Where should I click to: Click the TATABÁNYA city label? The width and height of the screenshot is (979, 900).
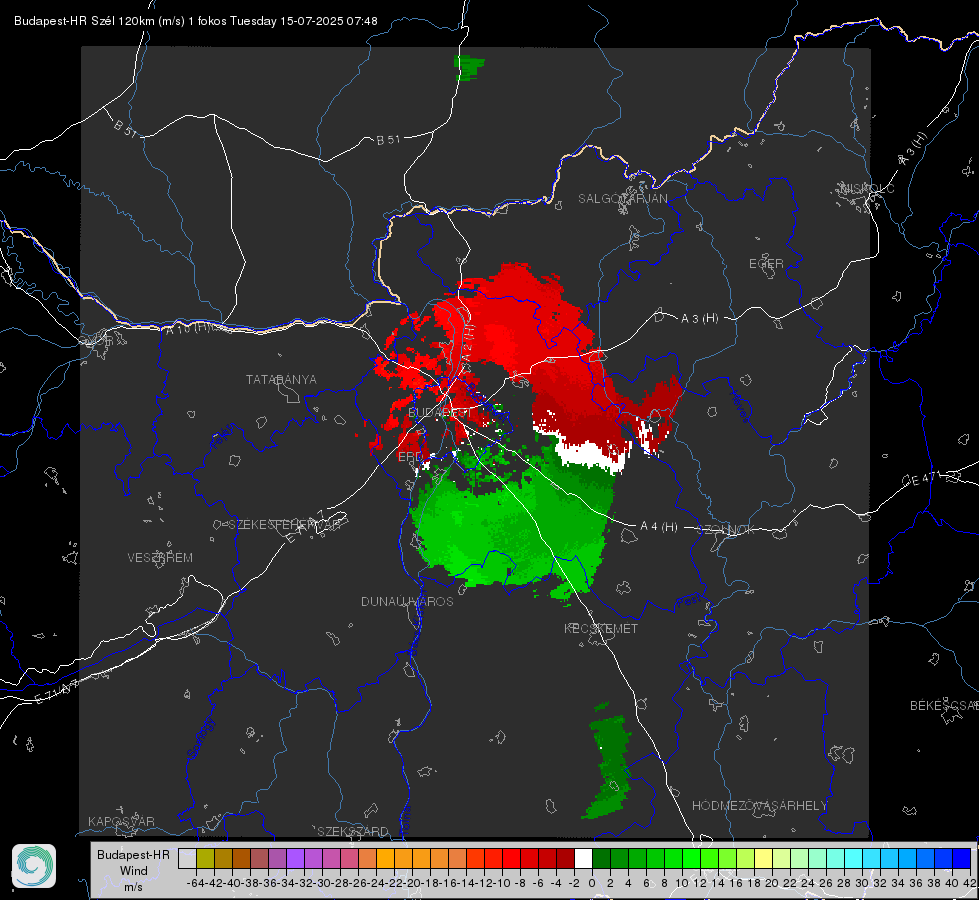point(281,379)
